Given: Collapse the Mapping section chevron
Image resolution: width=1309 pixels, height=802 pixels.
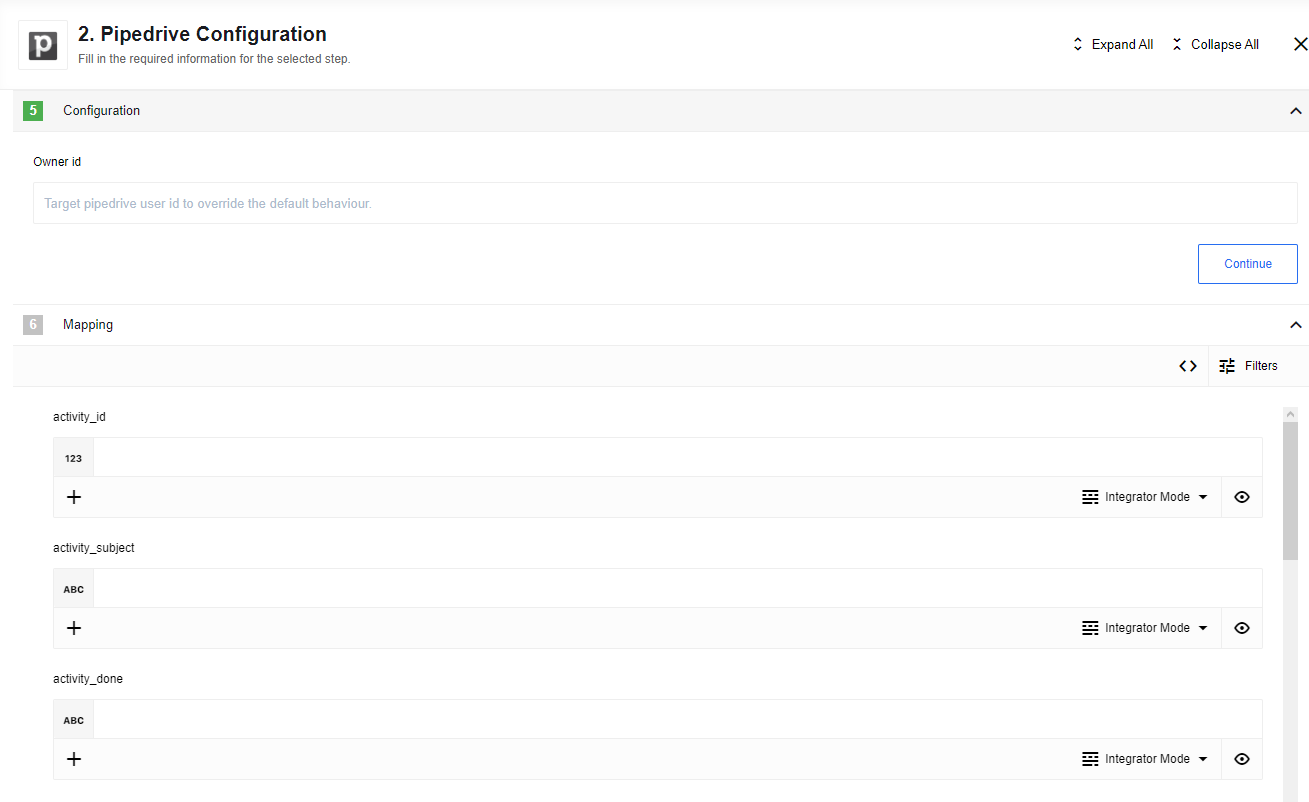Looking at the screenshot, I should (1296, 325).
